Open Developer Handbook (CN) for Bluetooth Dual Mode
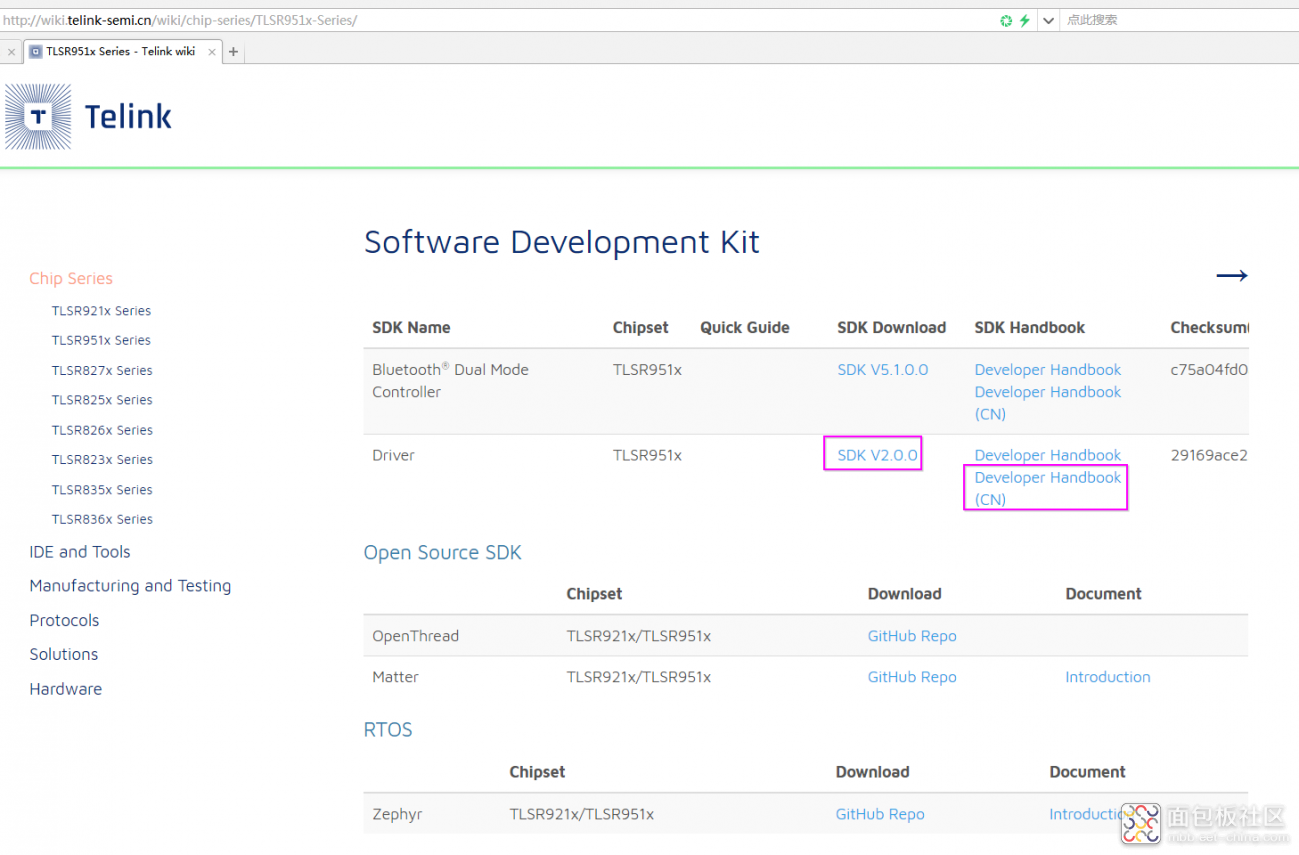Screen dimensions: 1299x855 click(1048, 403)
